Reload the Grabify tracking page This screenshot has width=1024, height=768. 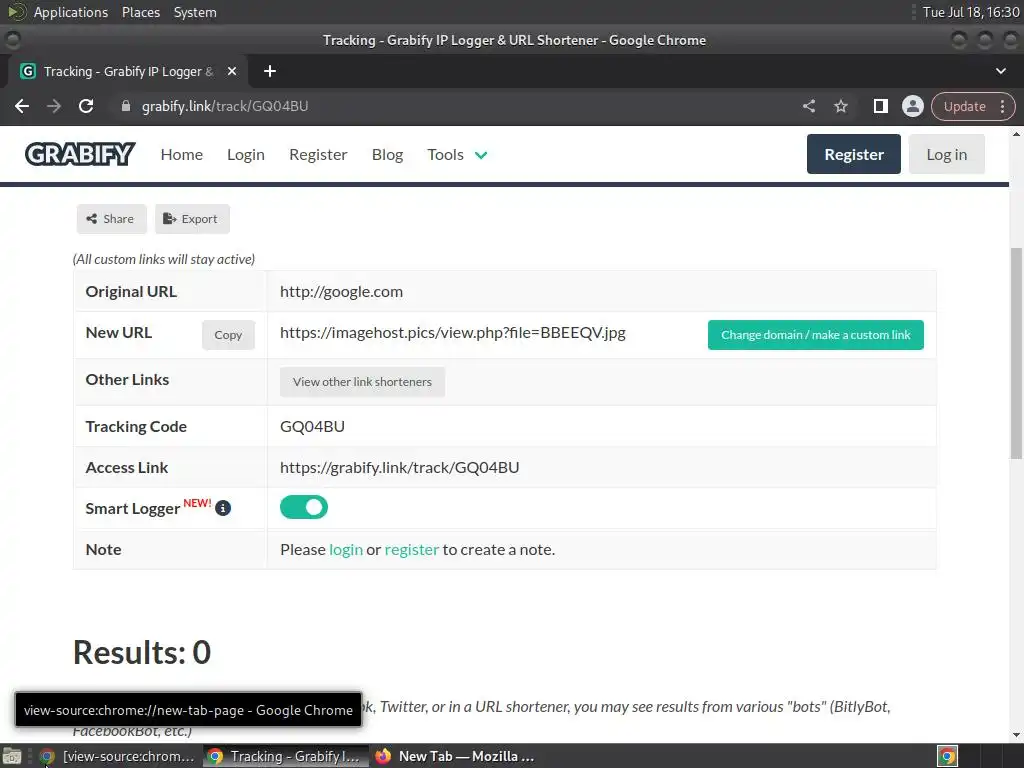coord(86,106)
